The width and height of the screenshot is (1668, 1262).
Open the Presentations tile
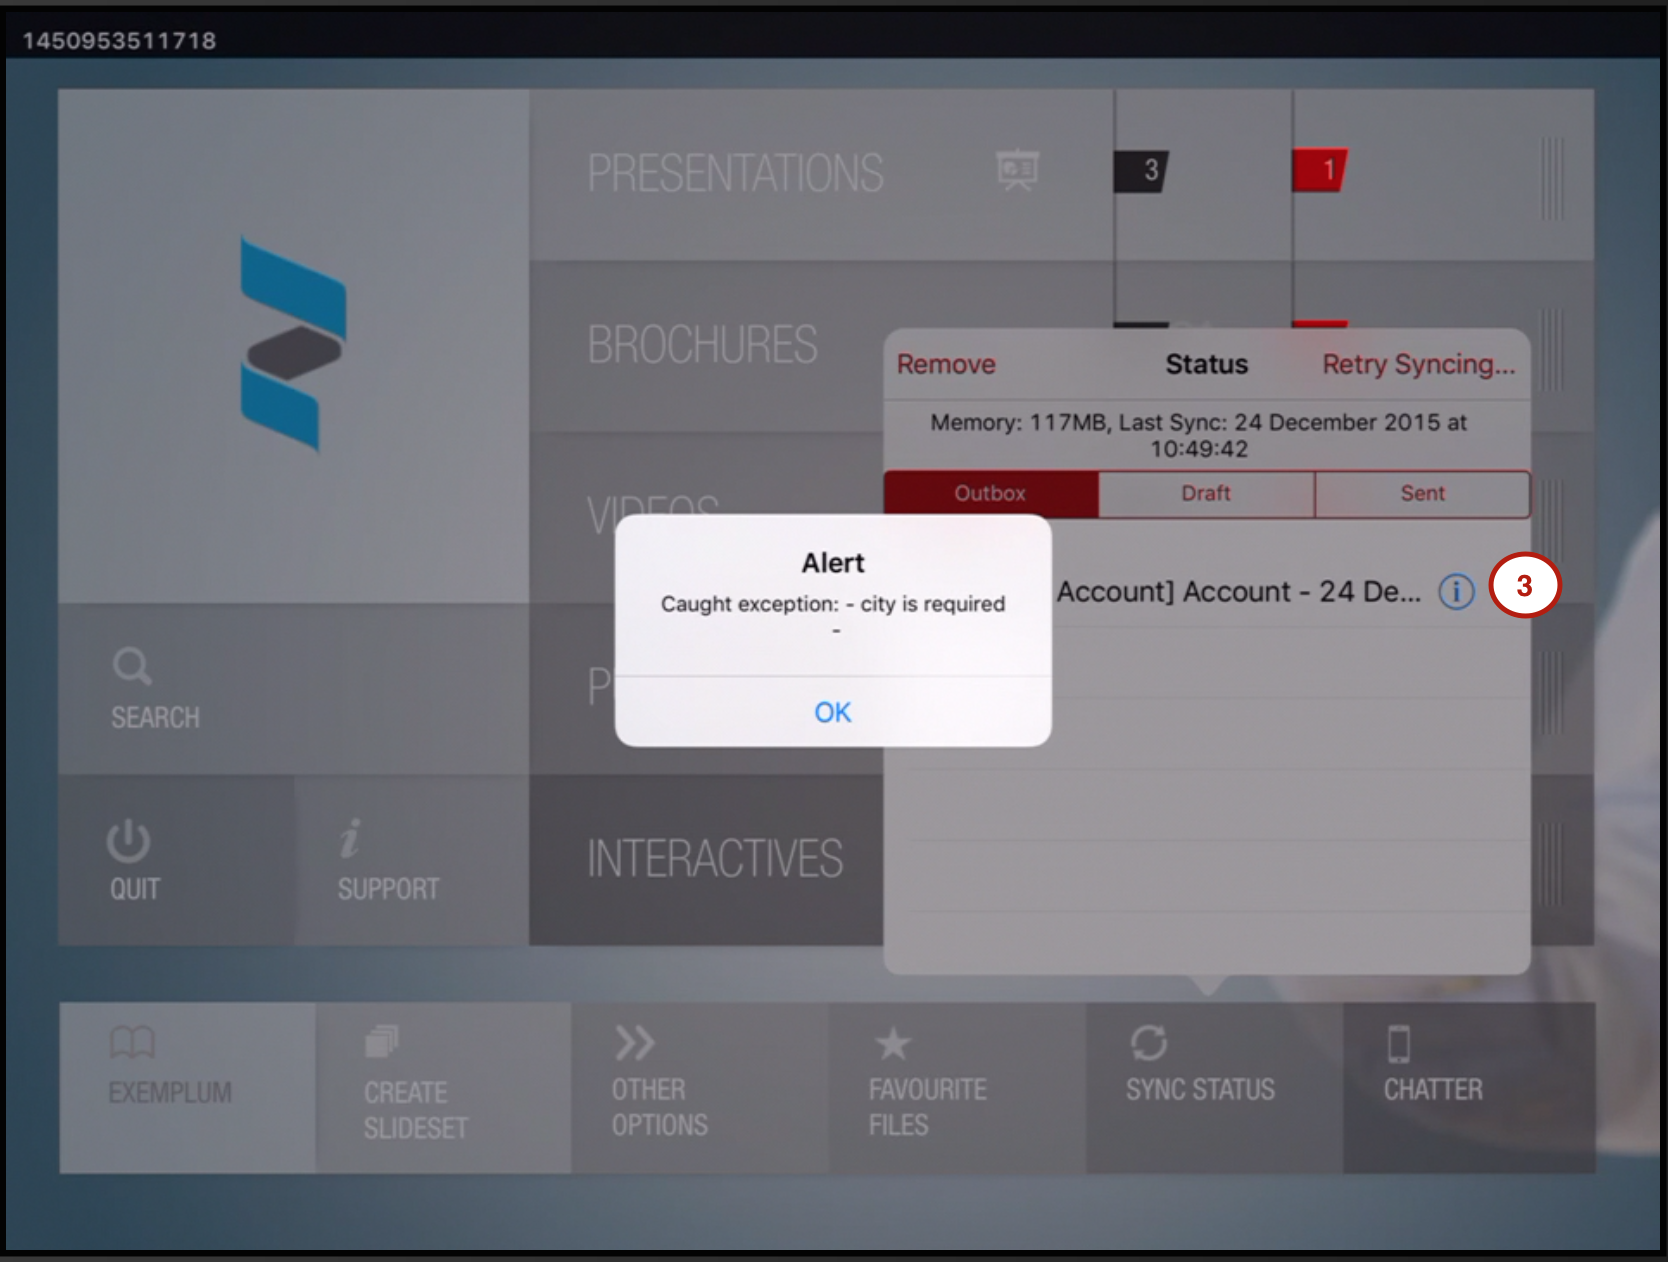[x=735, y=174]
